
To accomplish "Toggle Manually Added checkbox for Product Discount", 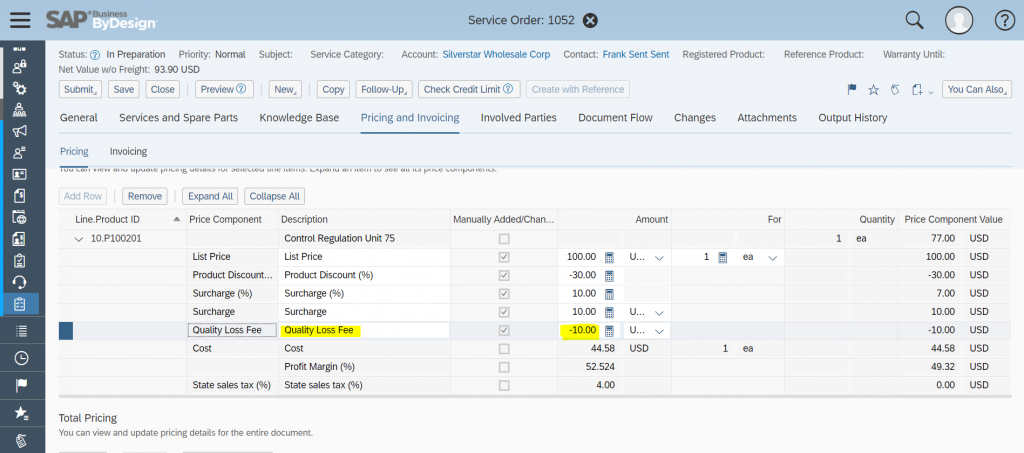I will [x=504, y=275].
